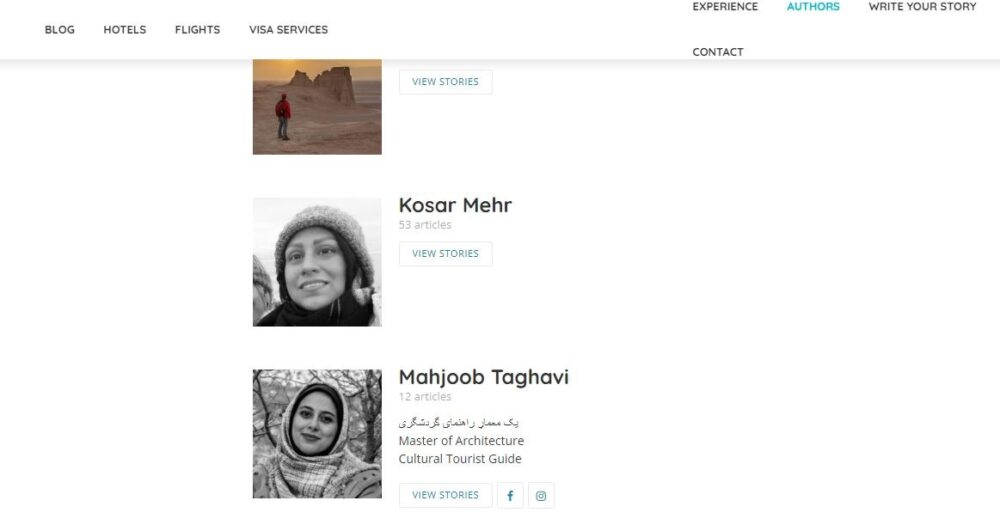View stories by Kosar Mehr
Viewport: 1000px width, 519px height.
(x=445, y=254)
